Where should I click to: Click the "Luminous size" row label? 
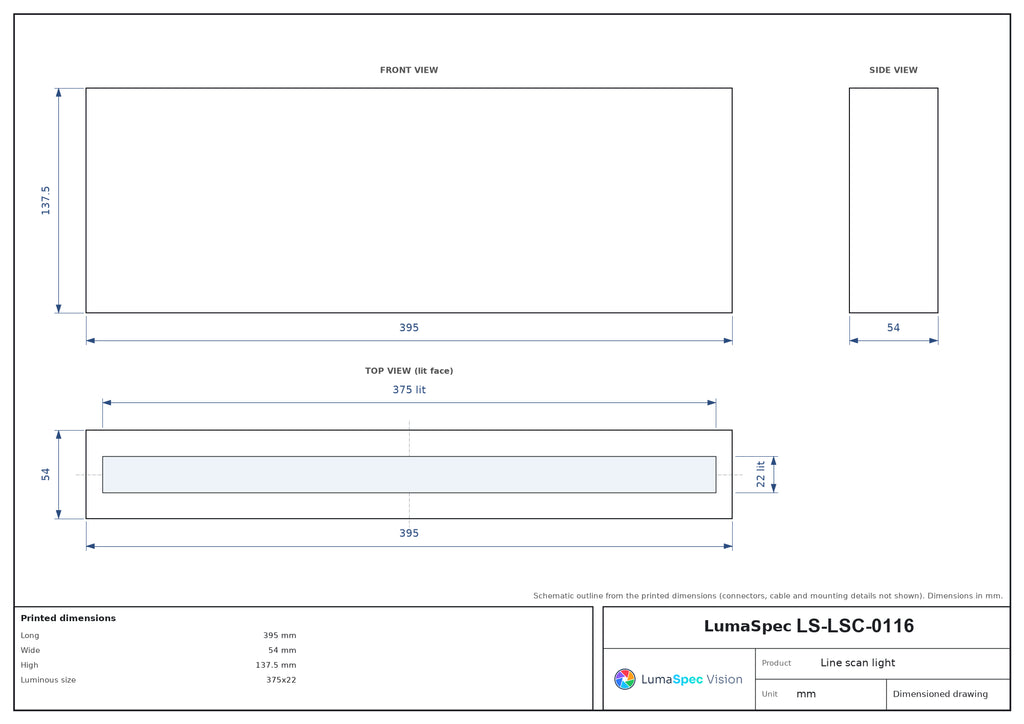pos(48,680)
